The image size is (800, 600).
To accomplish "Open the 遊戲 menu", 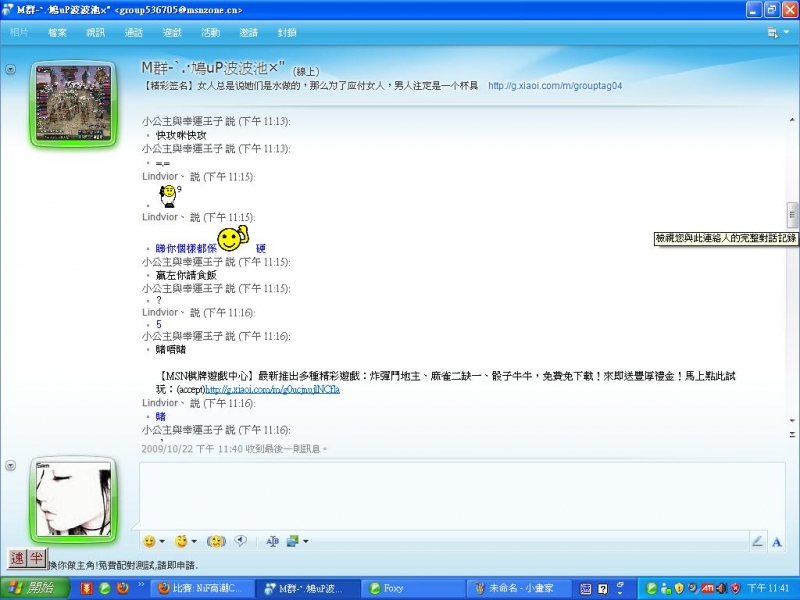I will (172, 33).
